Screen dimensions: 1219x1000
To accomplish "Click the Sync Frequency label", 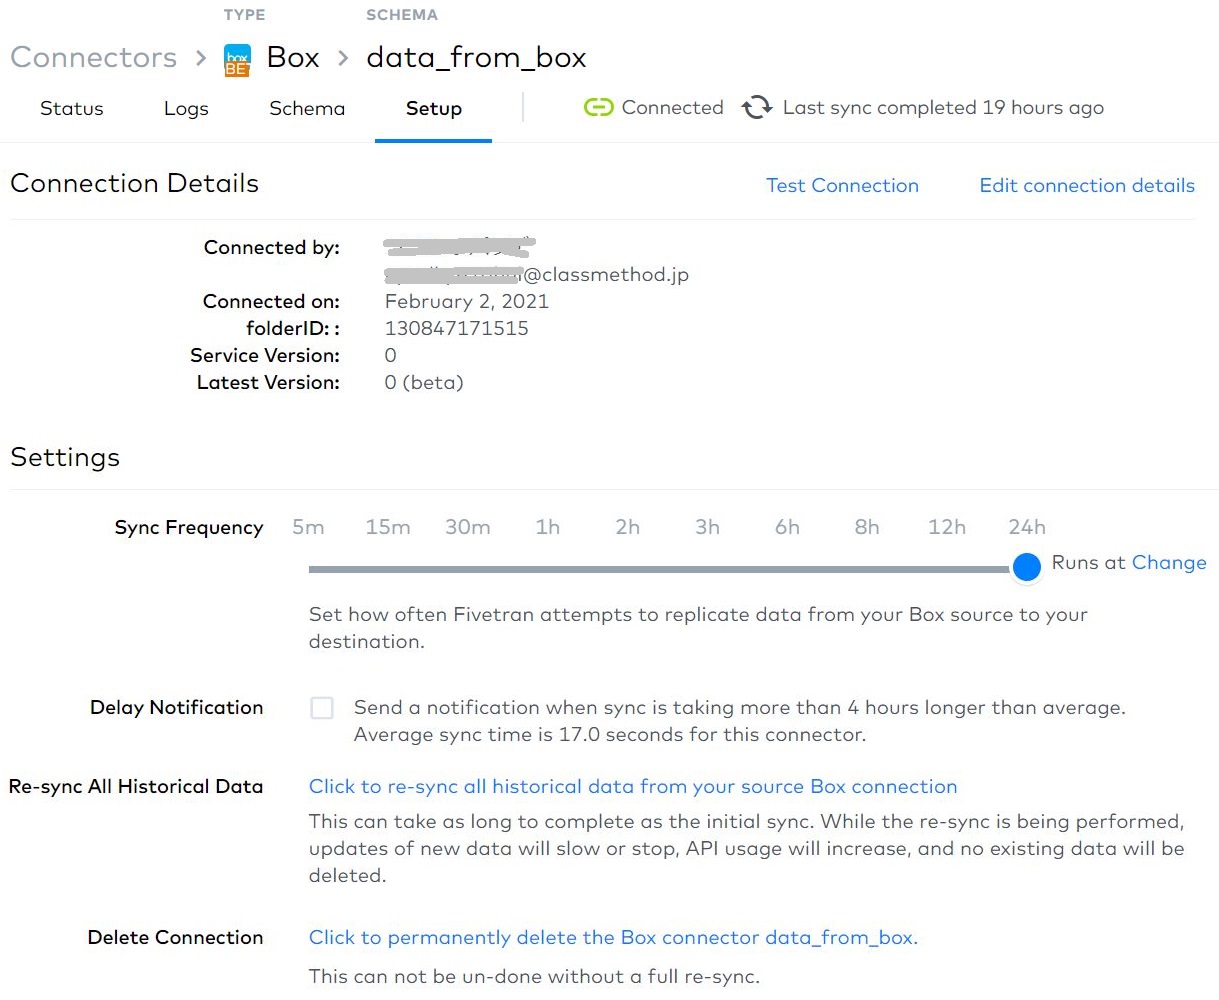I will 189,528.
